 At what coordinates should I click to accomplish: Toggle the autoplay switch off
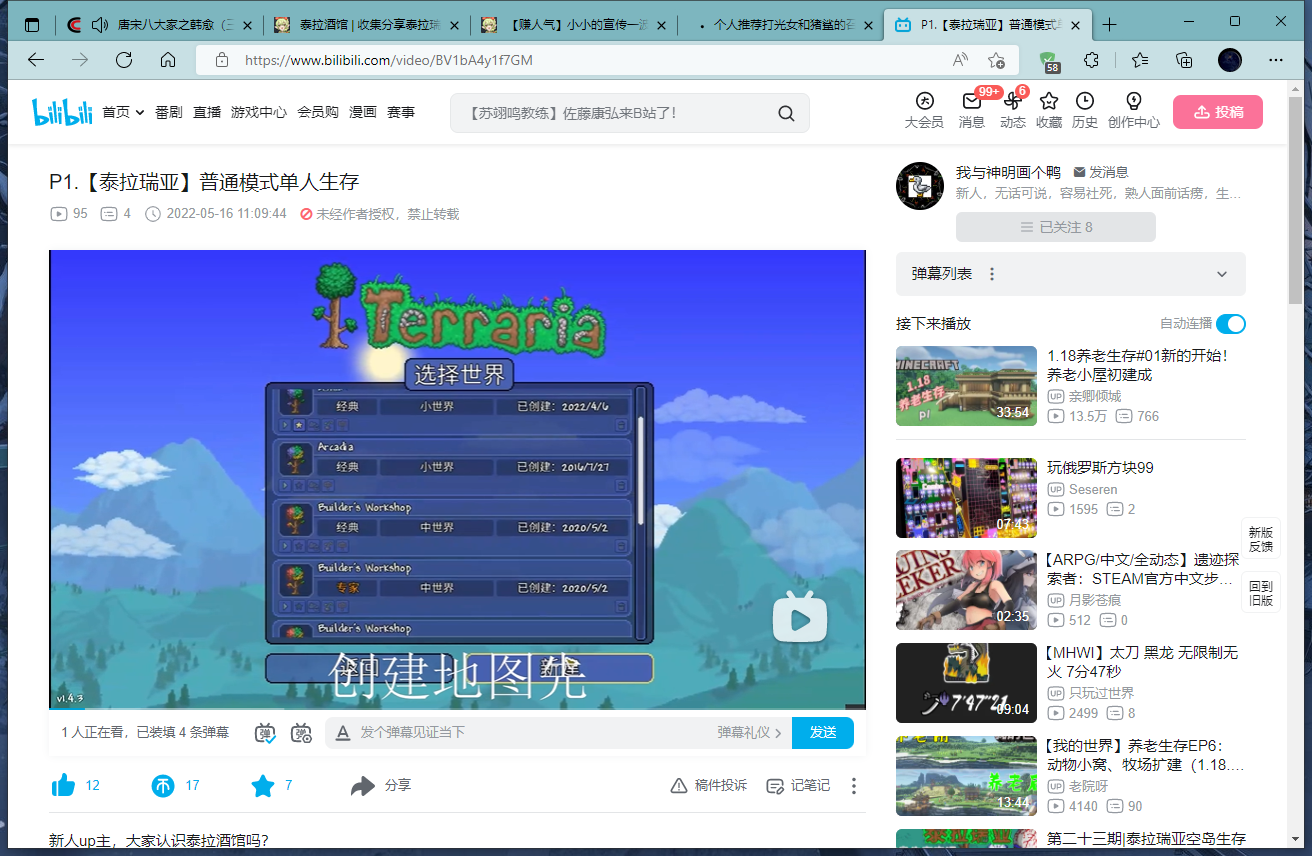click(x=1230, y=324)
